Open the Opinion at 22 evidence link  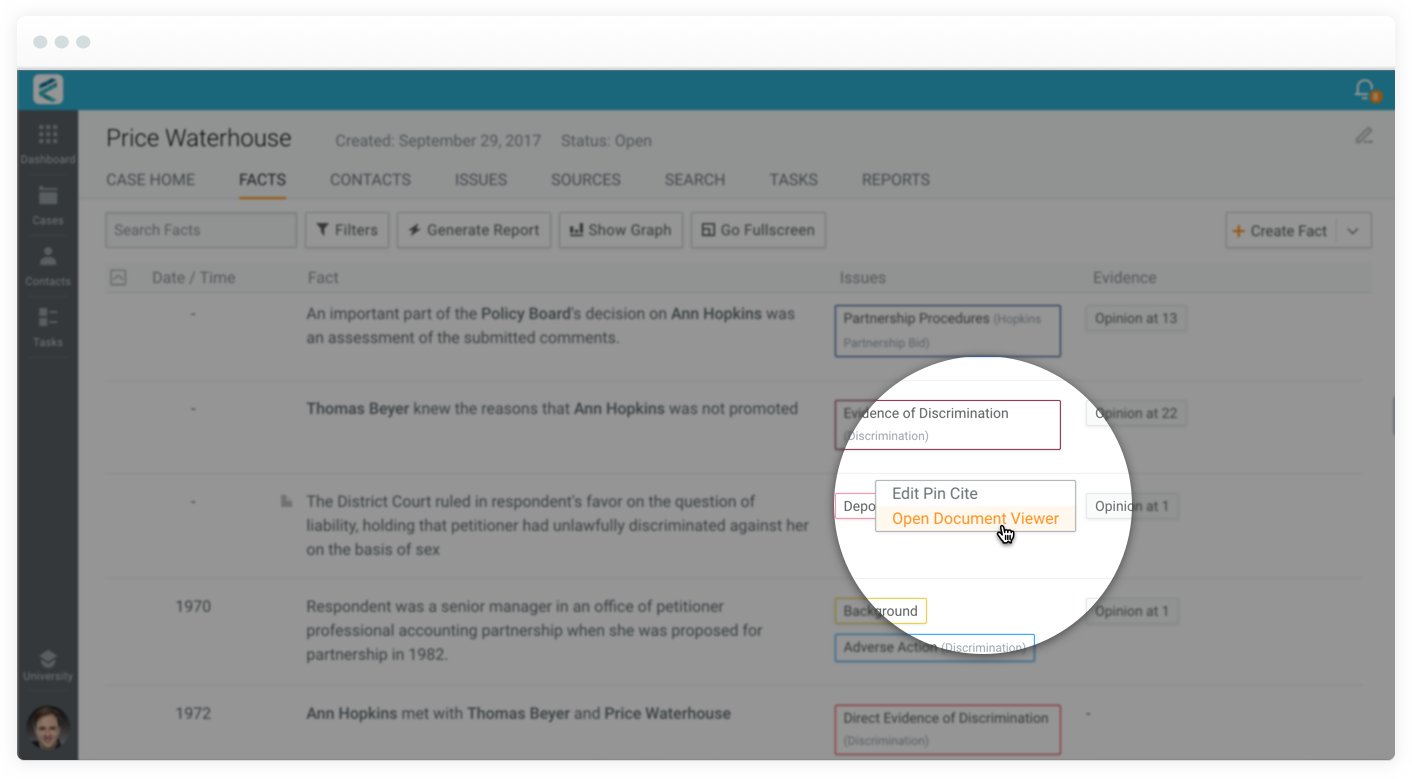pos(1136,413)
